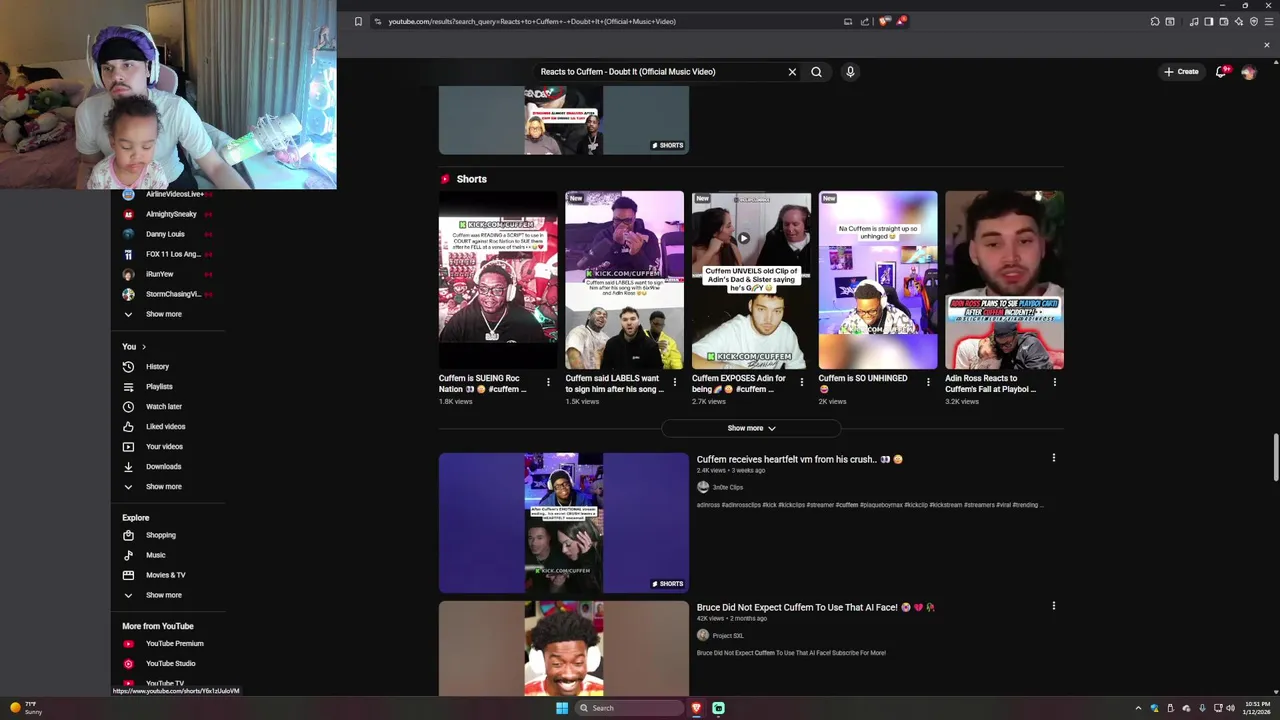This screenshot has height=720, width=1280.
Task: Expand Show more under subscriptions list
Action: 163,314
